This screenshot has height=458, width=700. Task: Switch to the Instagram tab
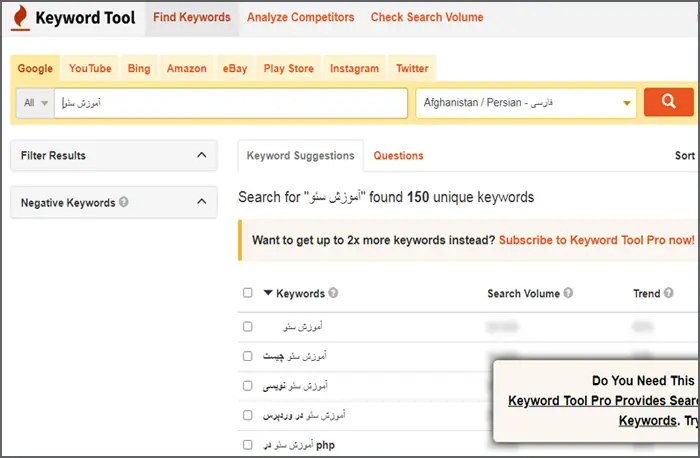[354, 68]
